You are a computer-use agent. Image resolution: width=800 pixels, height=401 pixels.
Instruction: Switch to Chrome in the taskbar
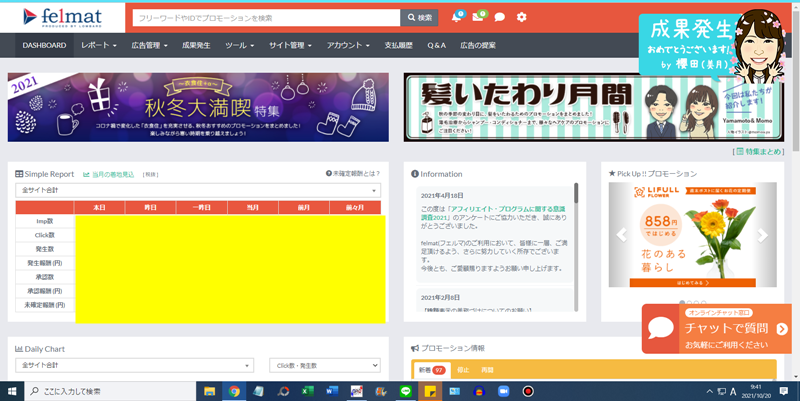[234, 391]
